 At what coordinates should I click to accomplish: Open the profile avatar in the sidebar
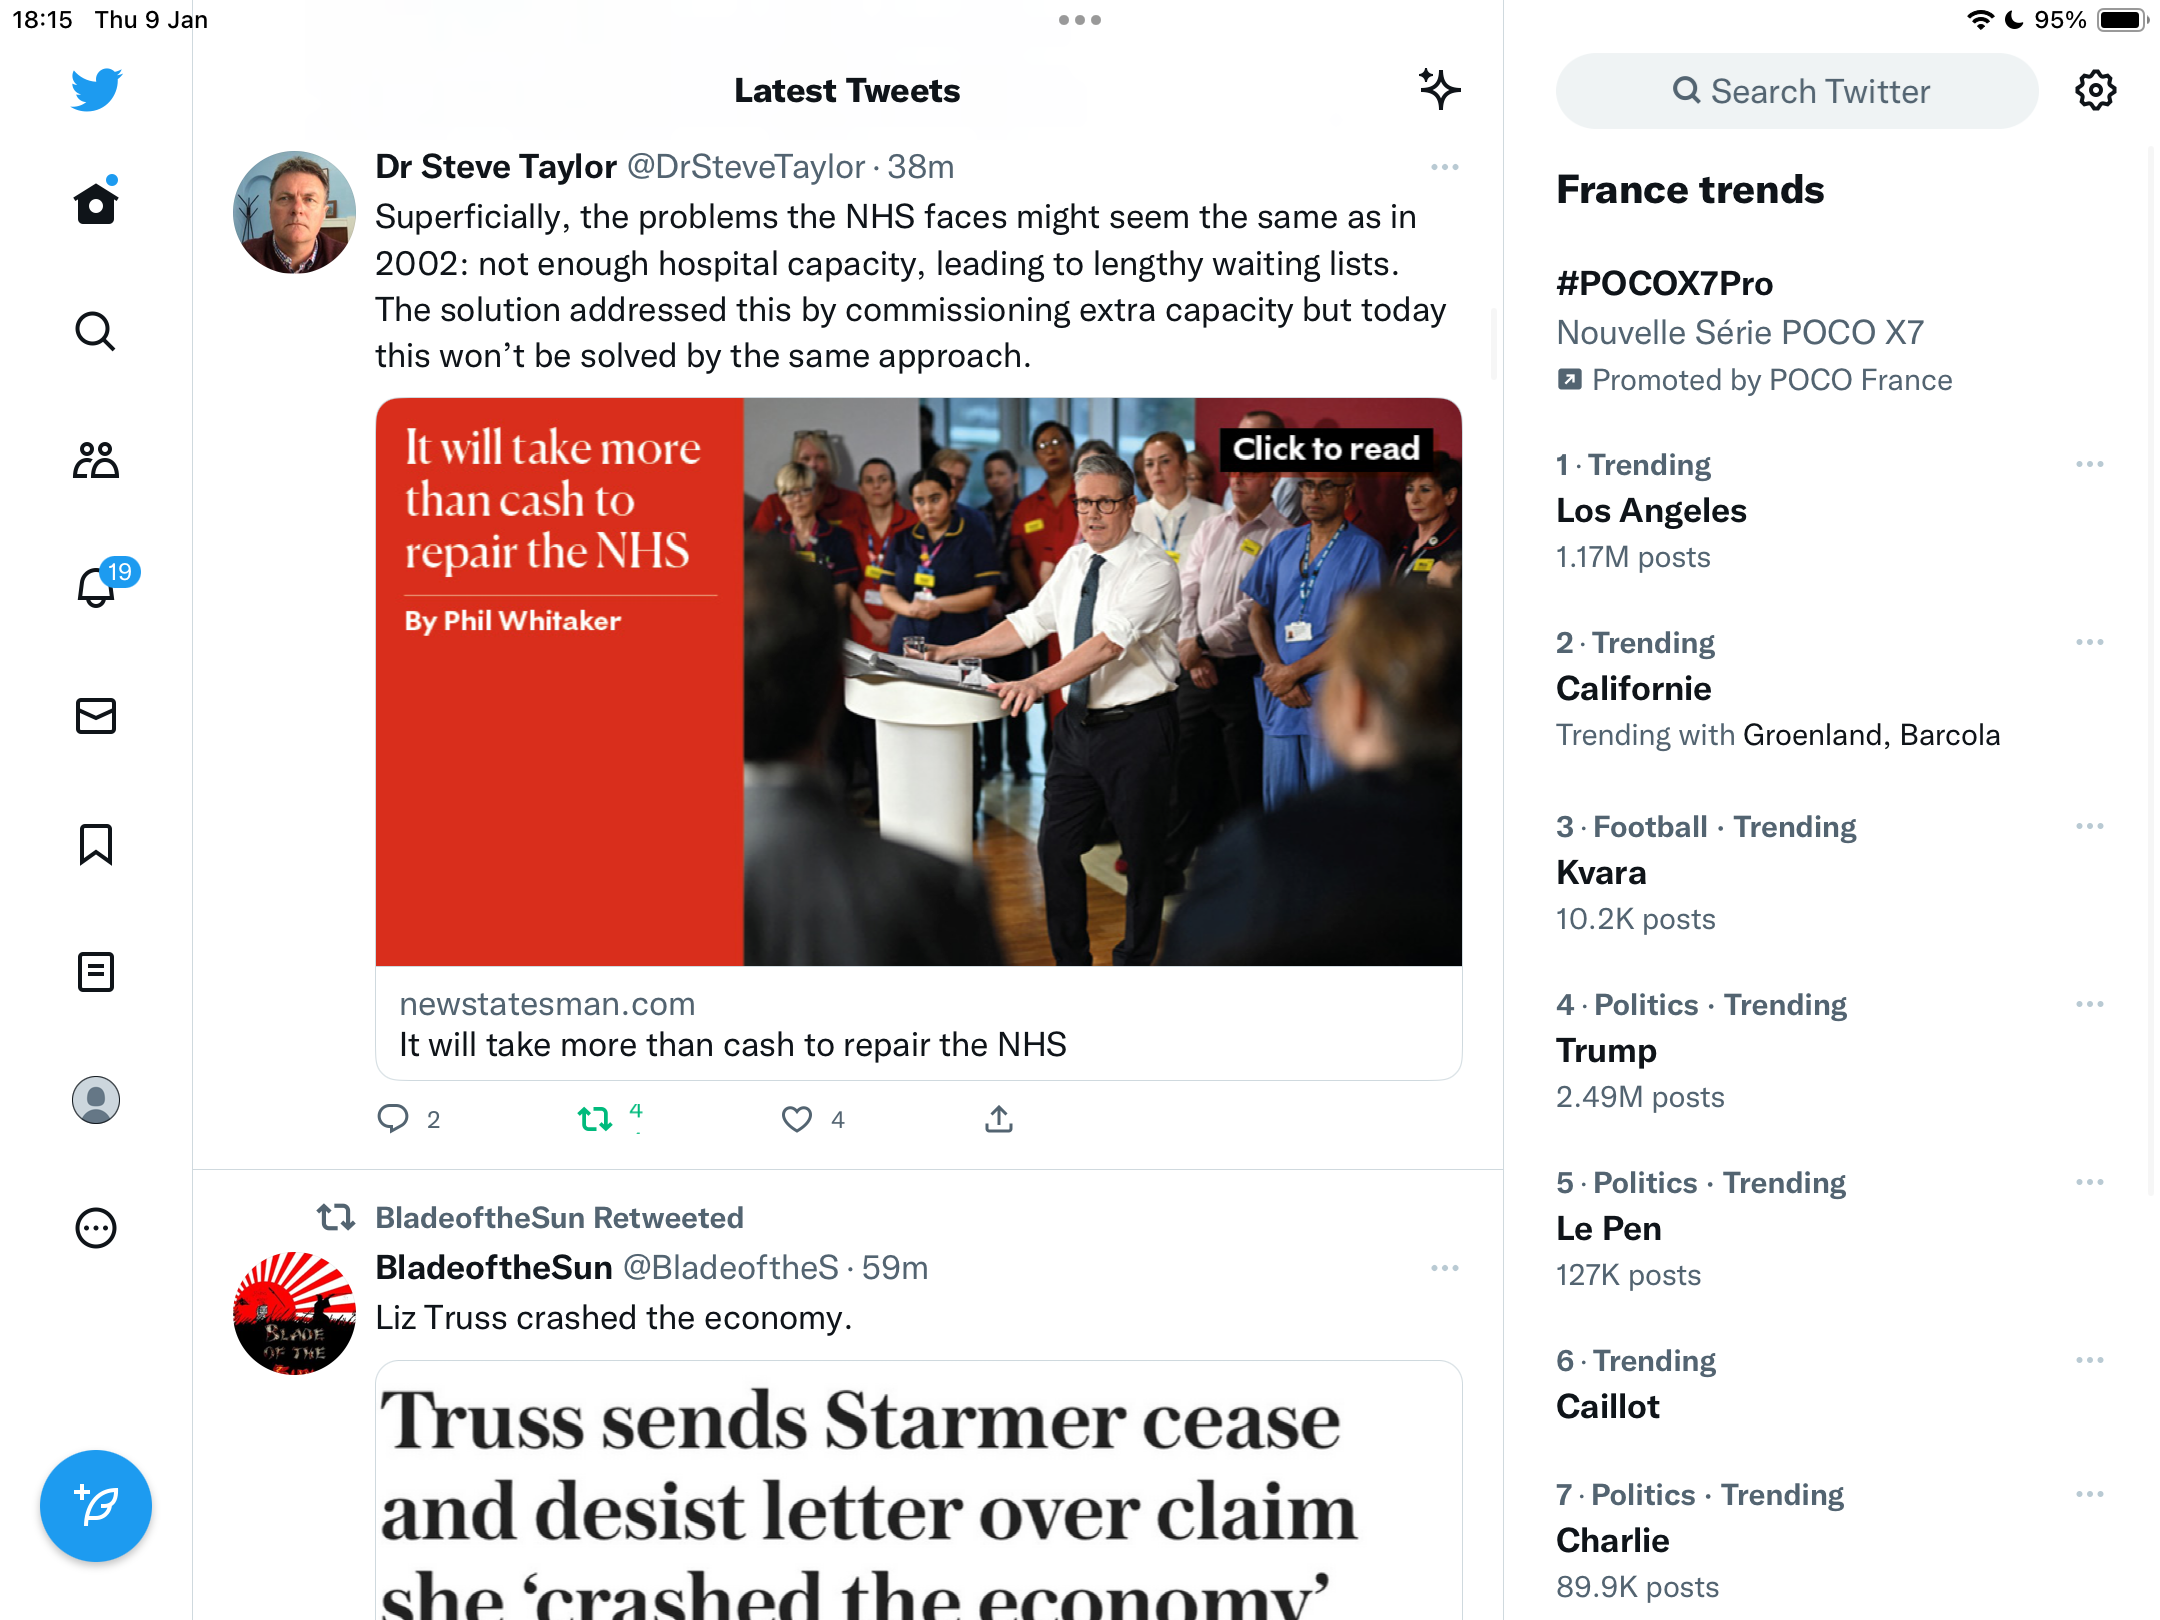click(96, 1100)
